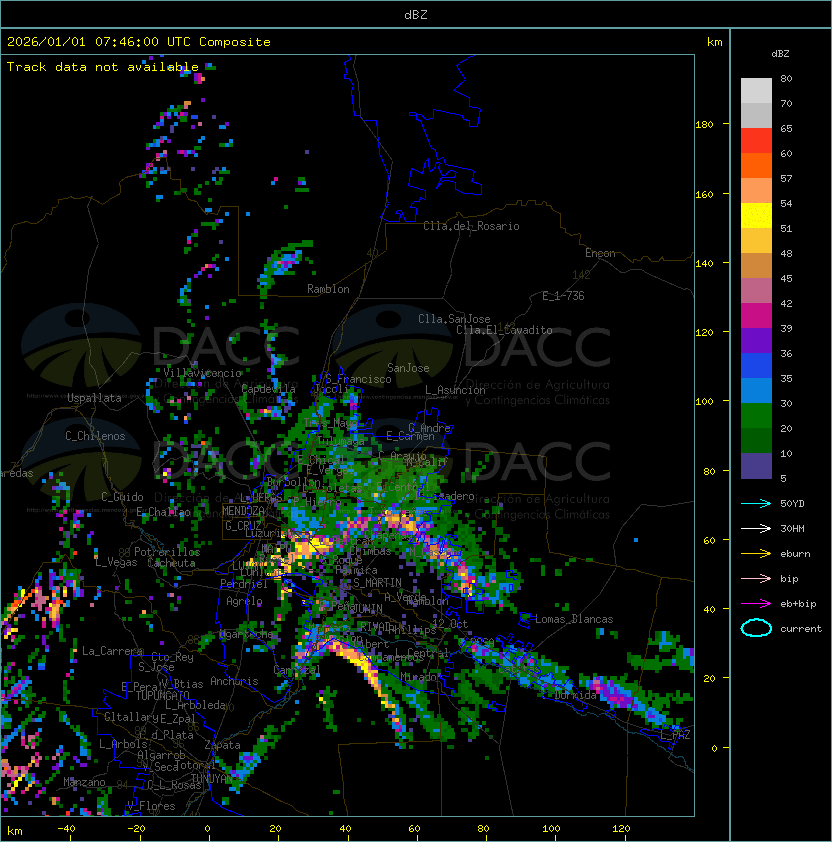Image resolution: width=832 pixels, height=842 pixels.
Task: Click the white 30HM arrow legend icon
Action: (x=756, y=528)
